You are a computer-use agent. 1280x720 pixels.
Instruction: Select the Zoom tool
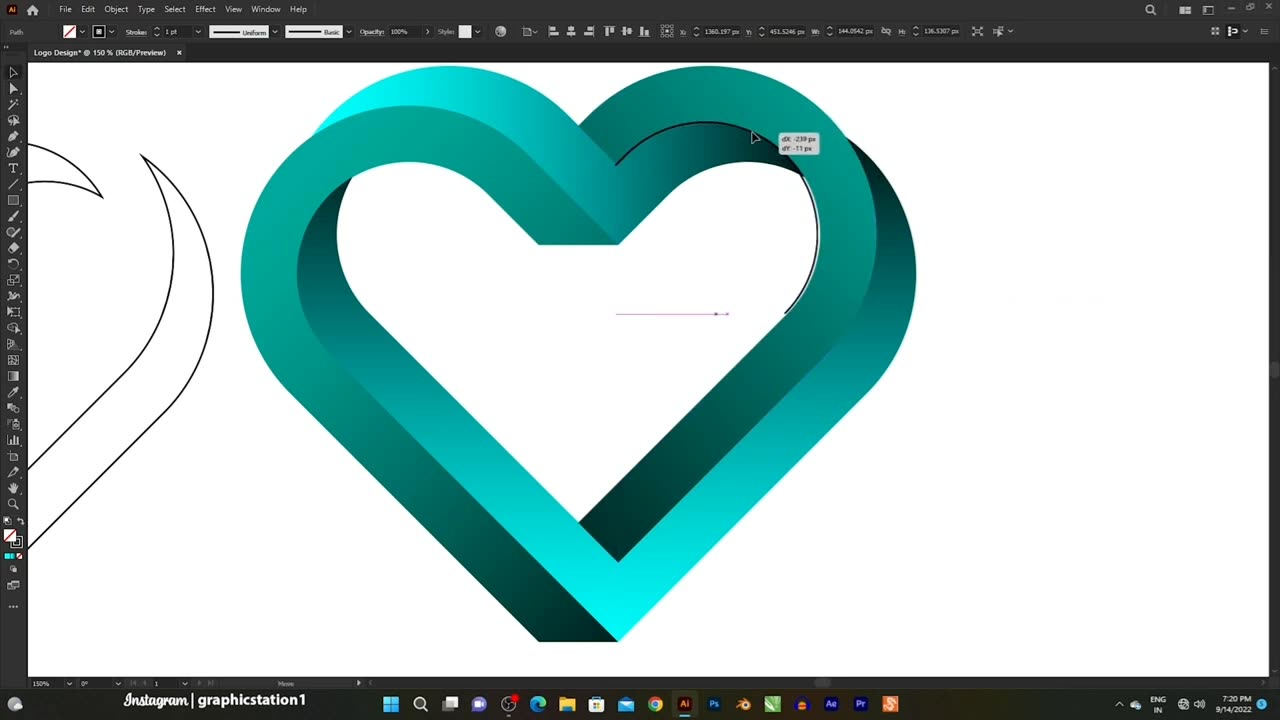[13, 504]
